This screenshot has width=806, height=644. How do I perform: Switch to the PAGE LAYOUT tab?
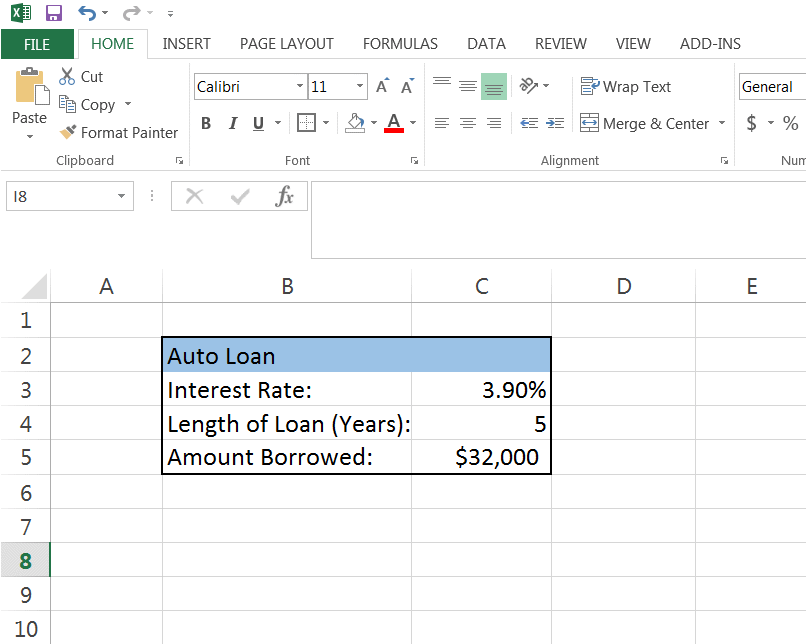click(x=286, y=44)
